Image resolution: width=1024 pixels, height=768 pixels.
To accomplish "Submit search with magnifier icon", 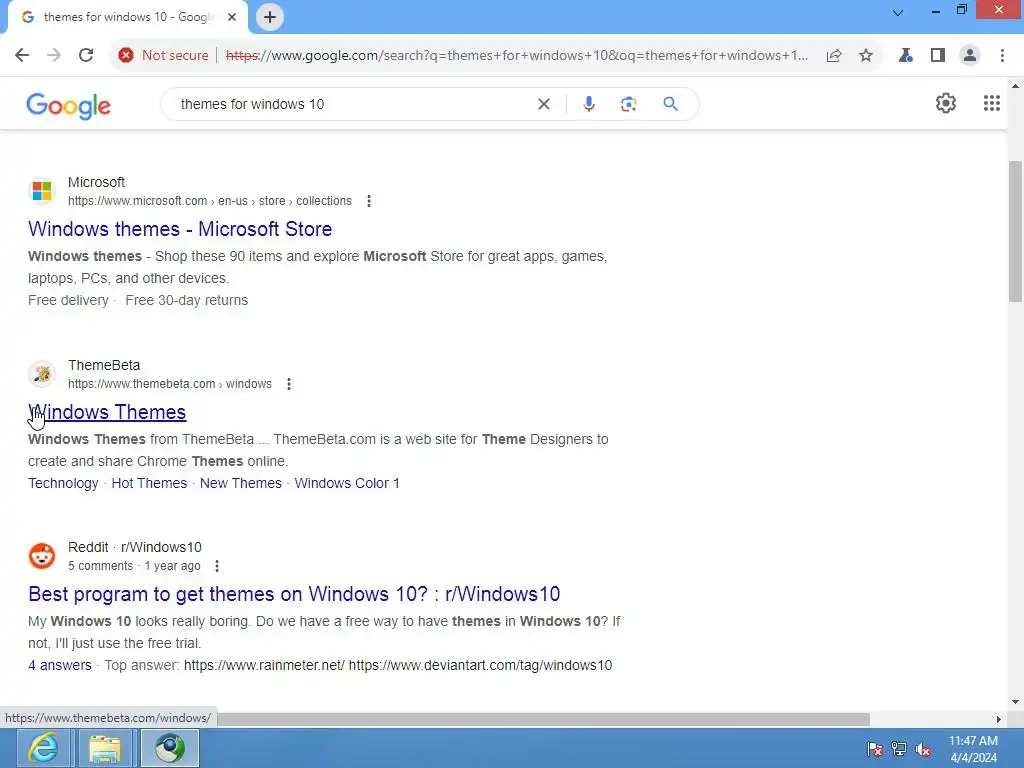I will 670,104.
